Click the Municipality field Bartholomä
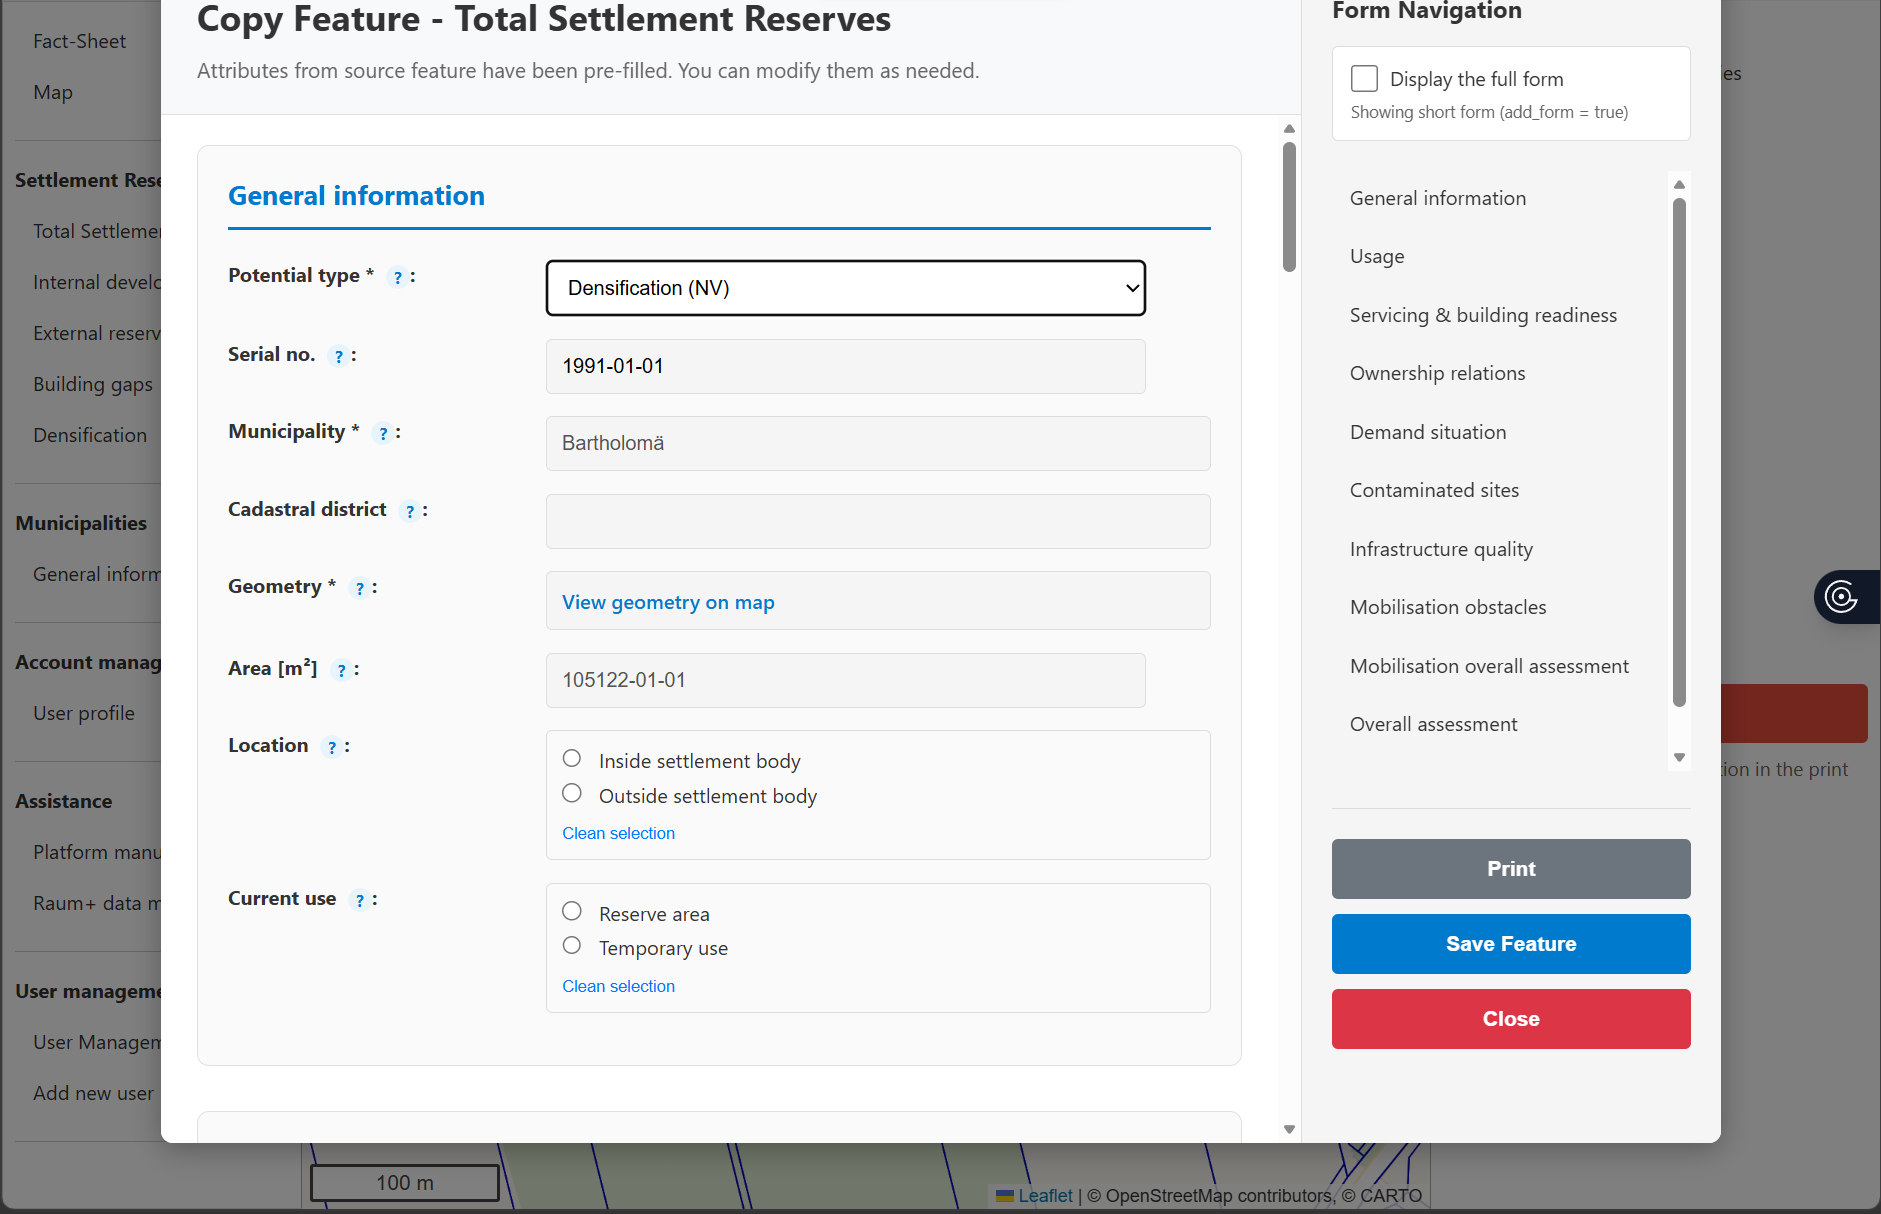The image size is (1881, 1214). (x=878, y=443)
